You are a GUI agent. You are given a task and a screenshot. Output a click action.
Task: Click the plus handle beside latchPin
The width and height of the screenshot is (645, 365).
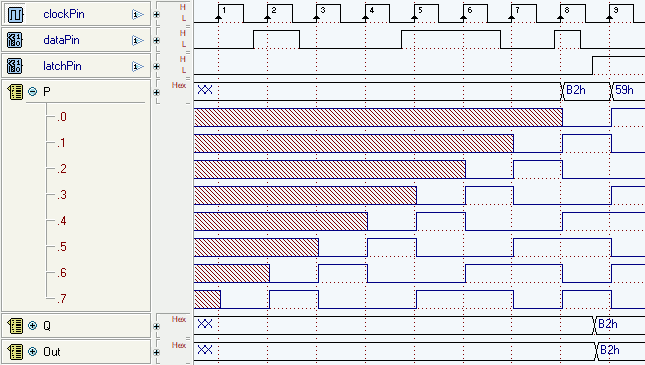click(156, 67)
